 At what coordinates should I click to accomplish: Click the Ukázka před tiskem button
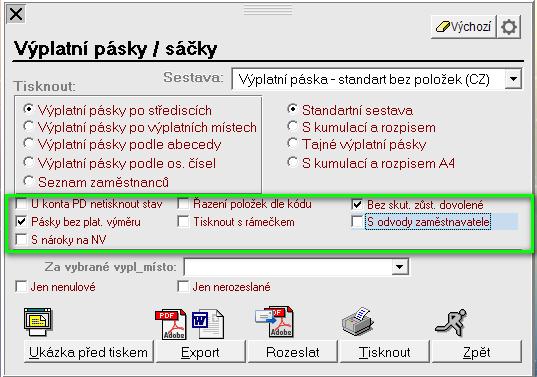(89, 352)
